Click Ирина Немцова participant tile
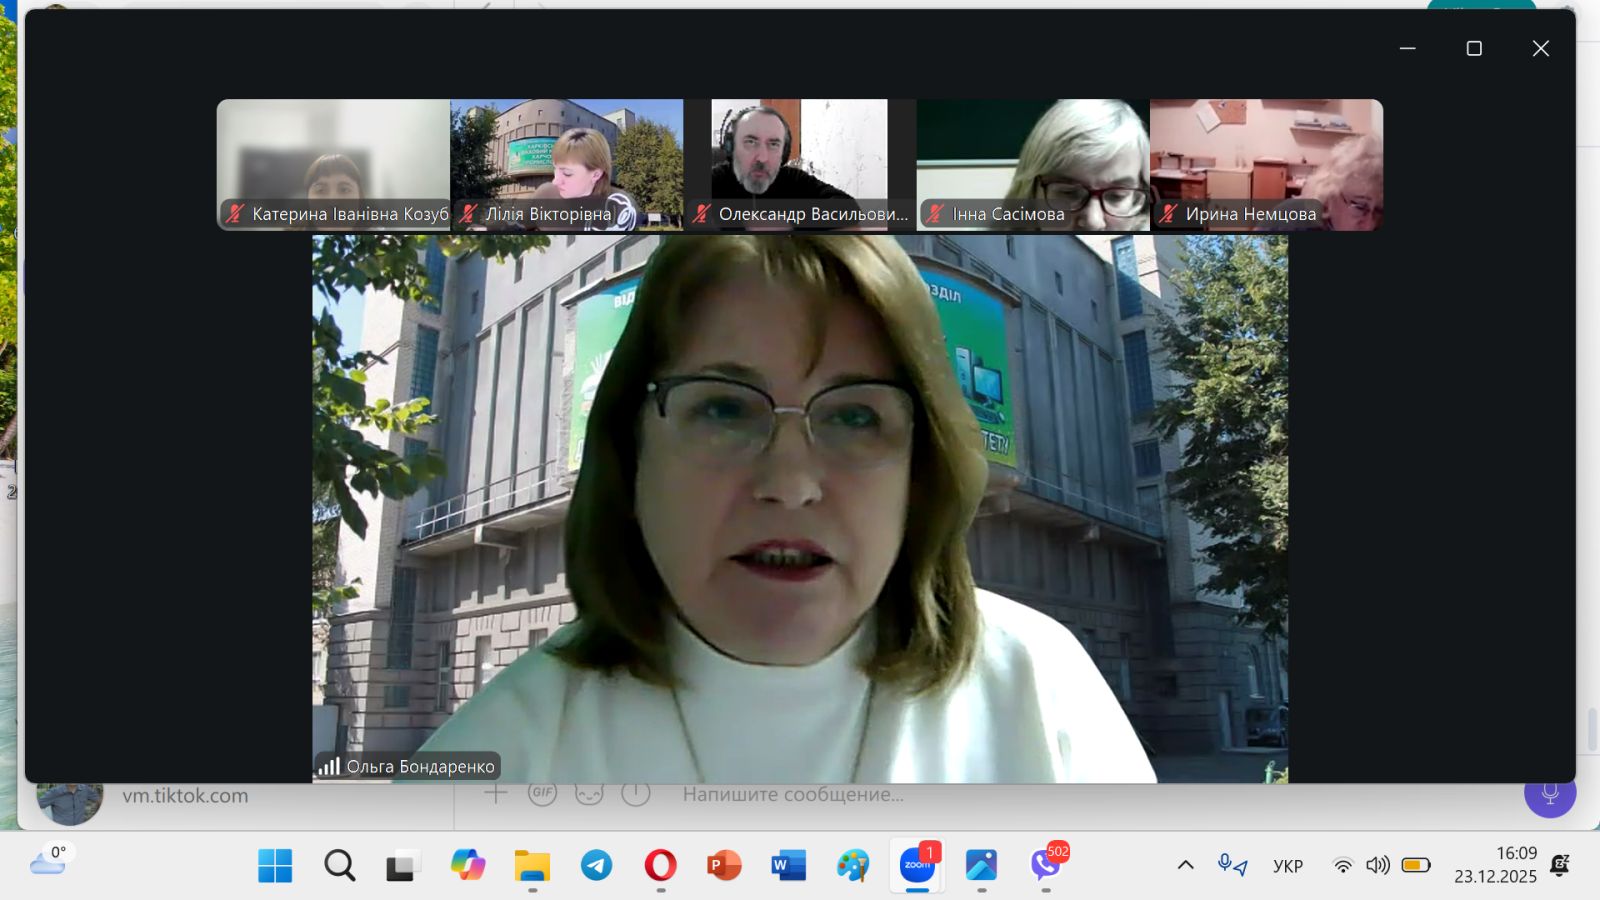This screenshot has height=900, width=1600. pos(1266,165)
